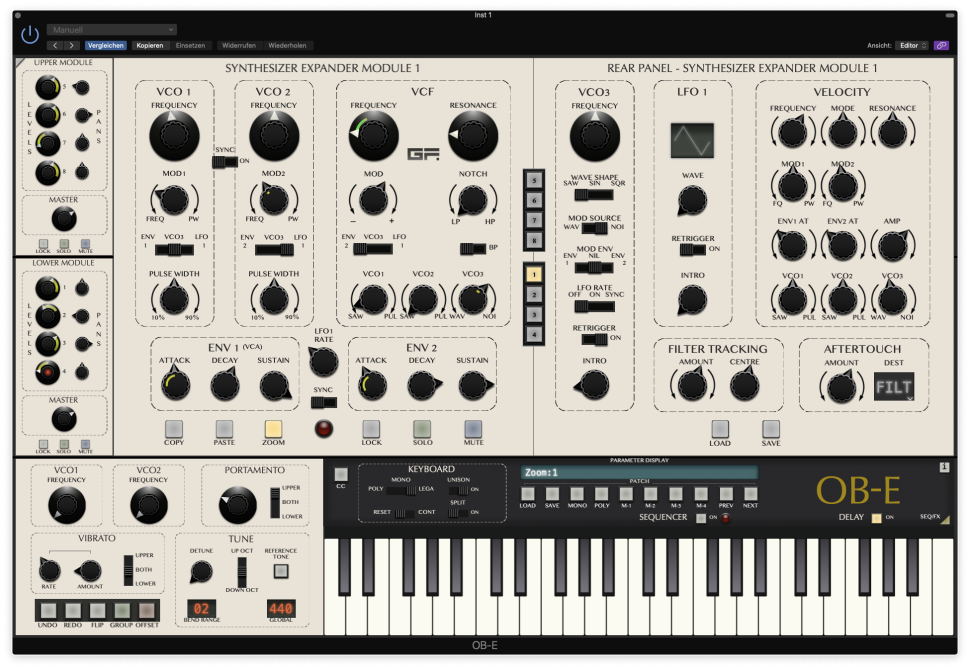
Task: Click the REDO button
Action: 72,611
